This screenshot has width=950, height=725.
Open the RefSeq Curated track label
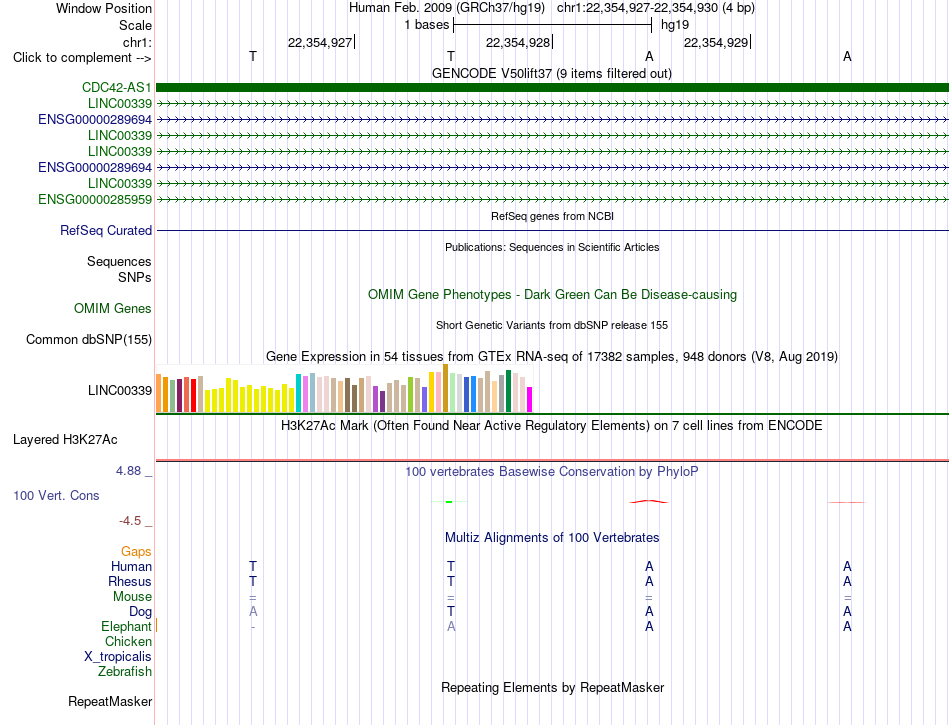click(105, 231)
